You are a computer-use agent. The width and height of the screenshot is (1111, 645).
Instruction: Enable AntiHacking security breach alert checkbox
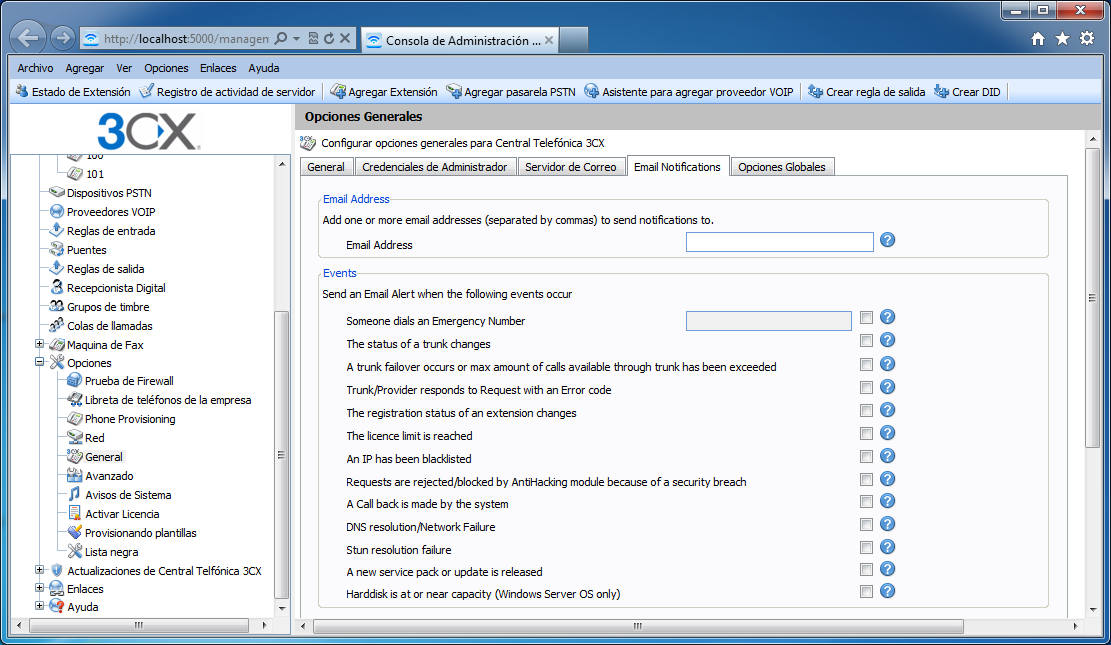pyautogui.click(x=866, y=479)
